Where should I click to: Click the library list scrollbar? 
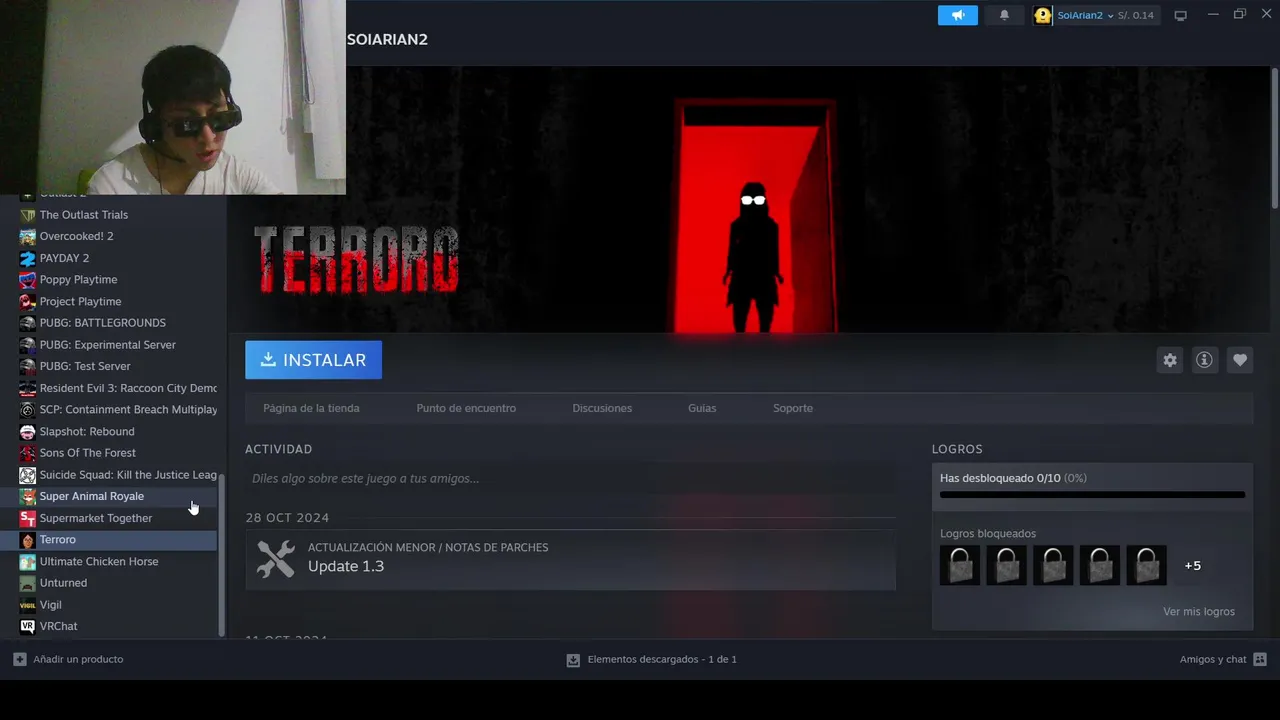click(222, 555)
